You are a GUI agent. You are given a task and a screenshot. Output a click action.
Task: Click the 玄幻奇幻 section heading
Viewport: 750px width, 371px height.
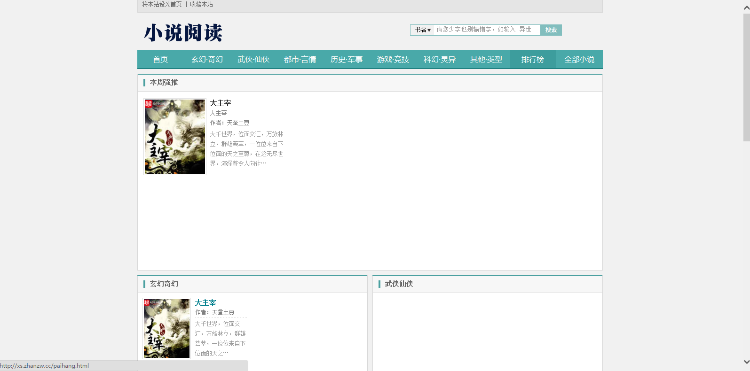click(x=164, y=284)
